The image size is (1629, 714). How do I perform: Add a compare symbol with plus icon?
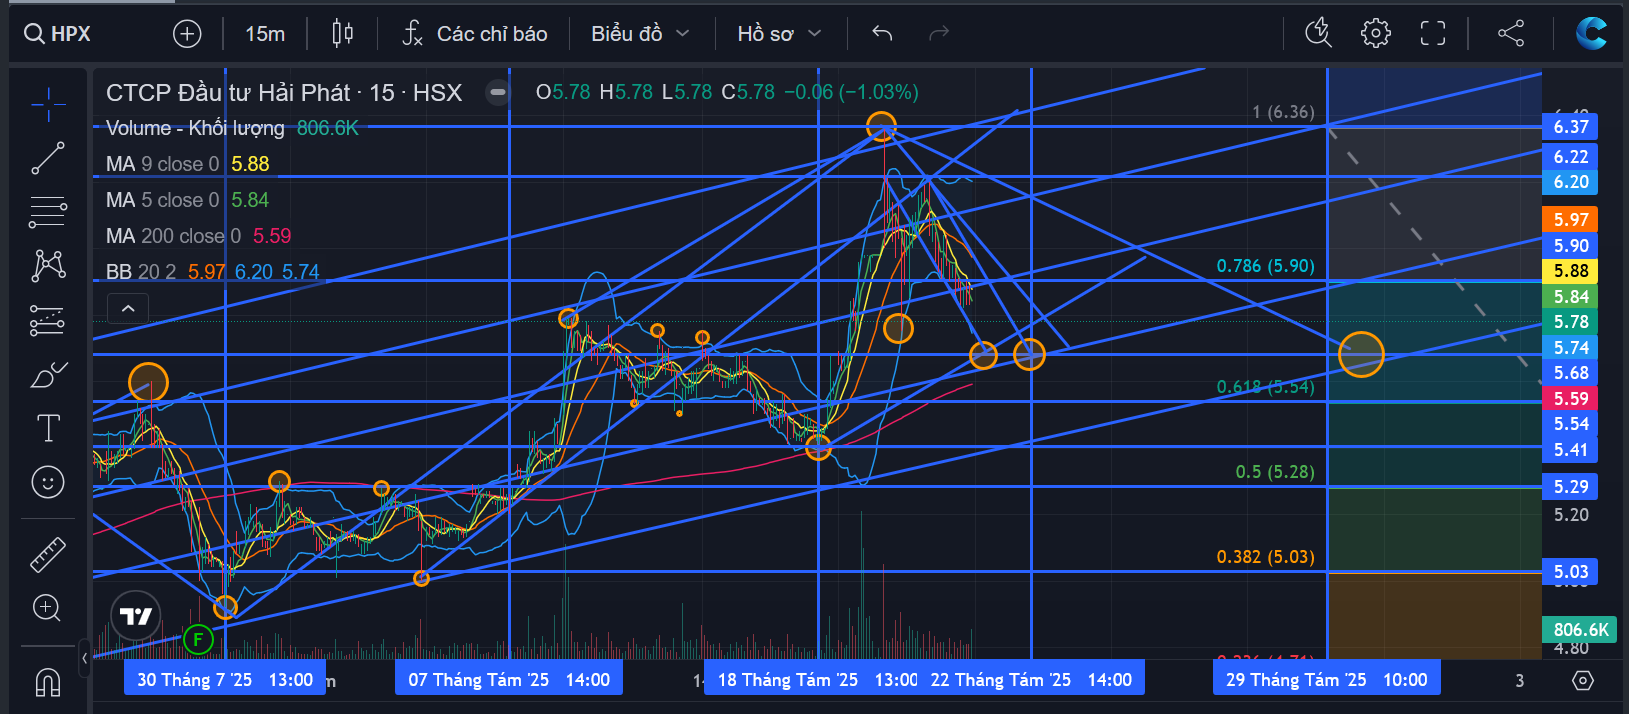coord(187,34)
